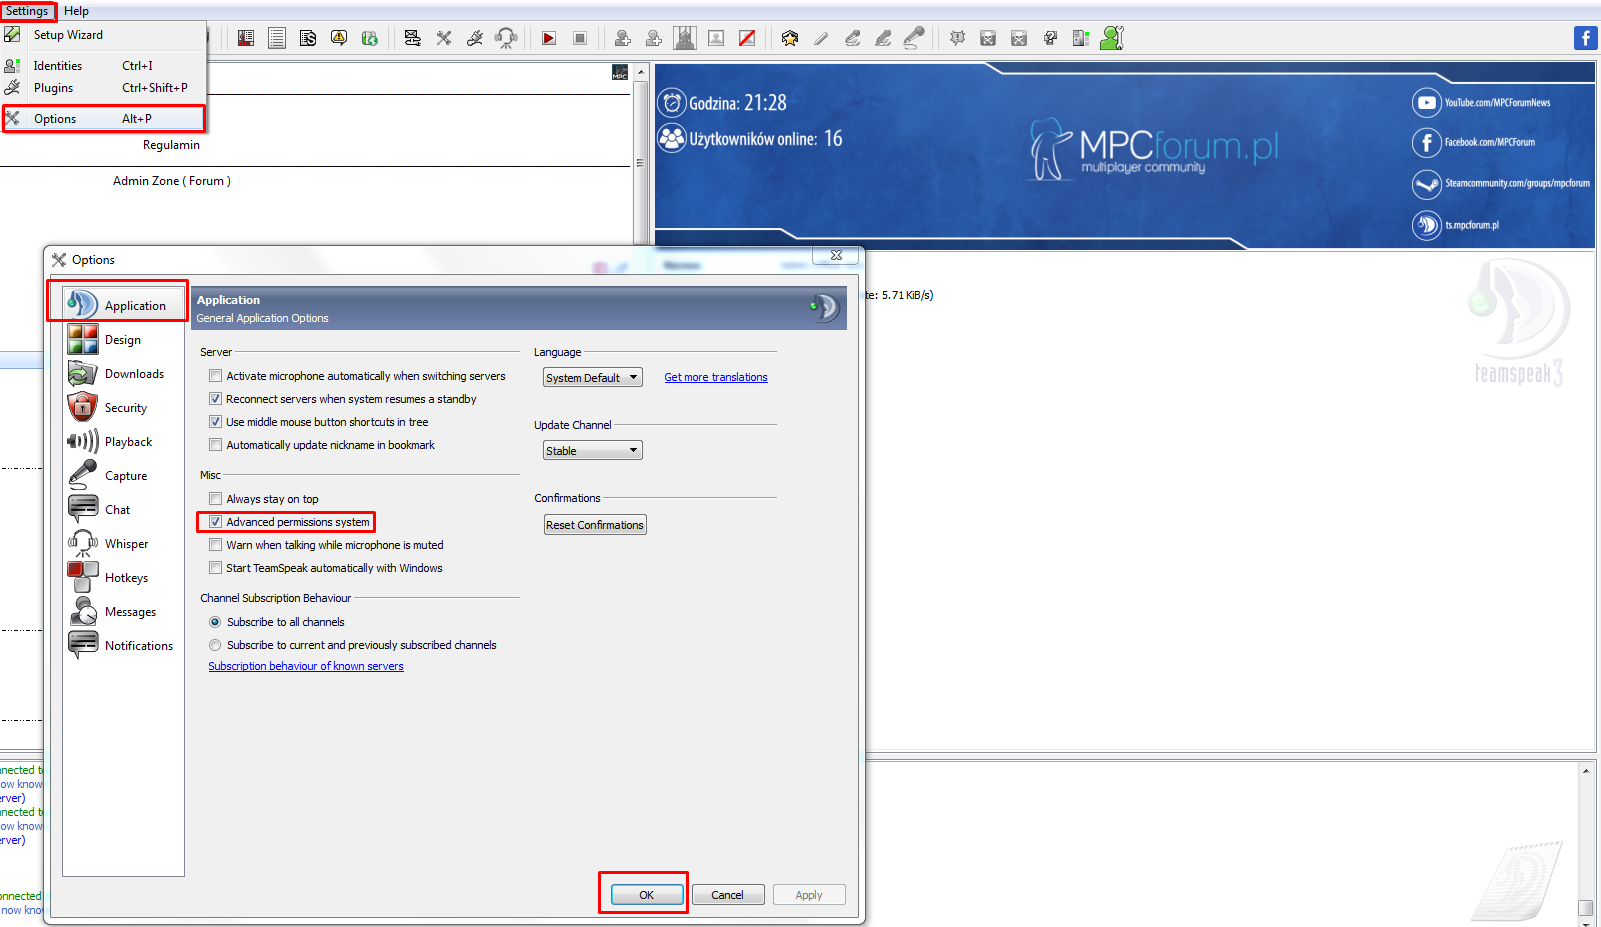Image resolution: width=1601 pixels, height=927 pixels.
Task: Switch to Chat options page
Action: pyautogui.click(x=123, y=510)
